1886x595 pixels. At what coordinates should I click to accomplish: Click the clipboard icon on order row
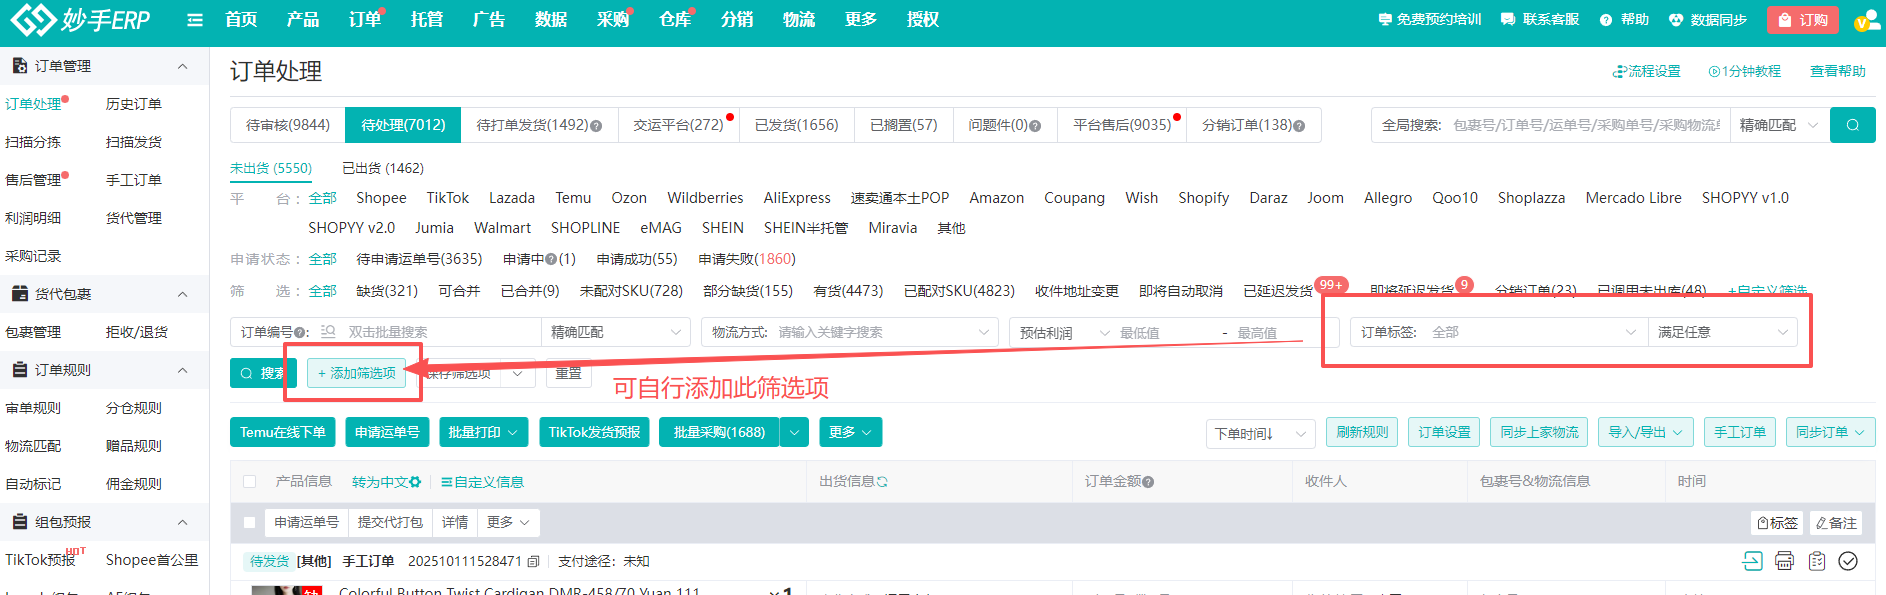(1817, 561)
